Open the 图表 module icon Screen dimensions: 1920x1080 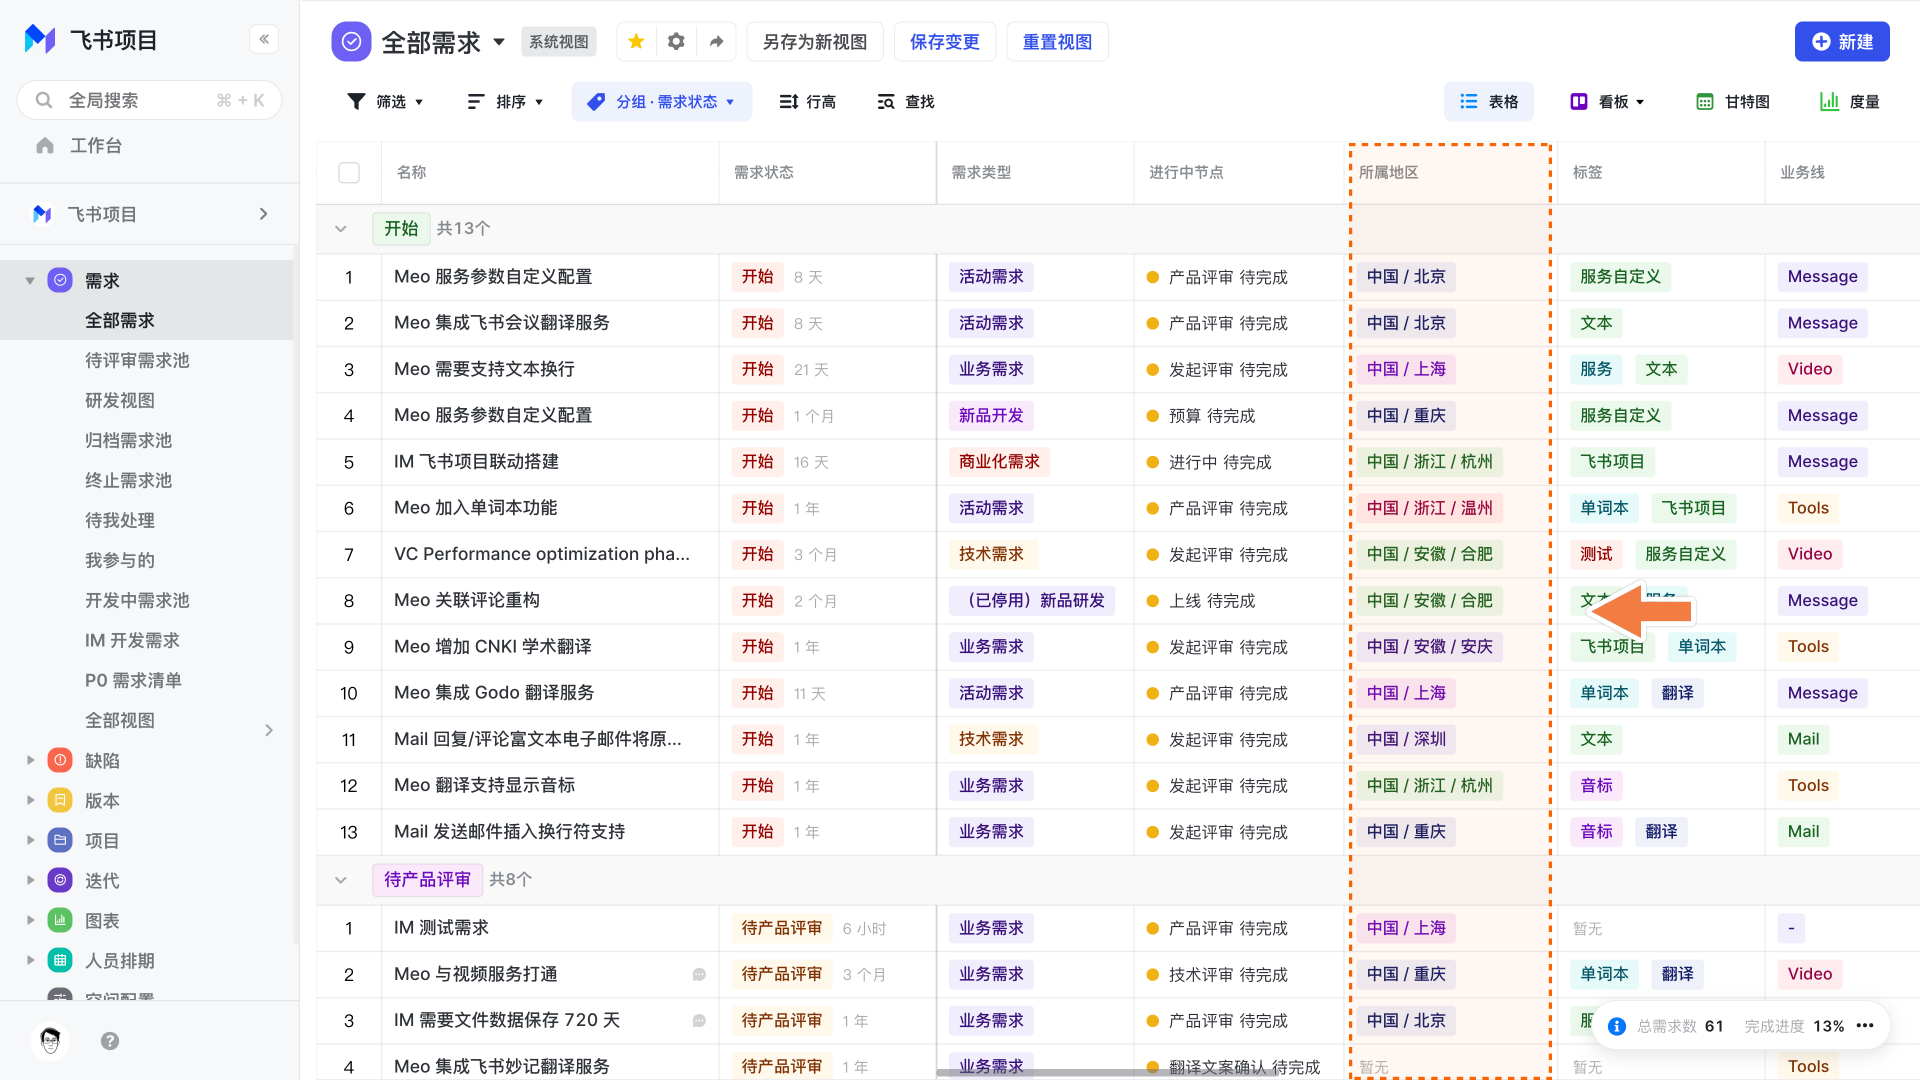[60, 920]
